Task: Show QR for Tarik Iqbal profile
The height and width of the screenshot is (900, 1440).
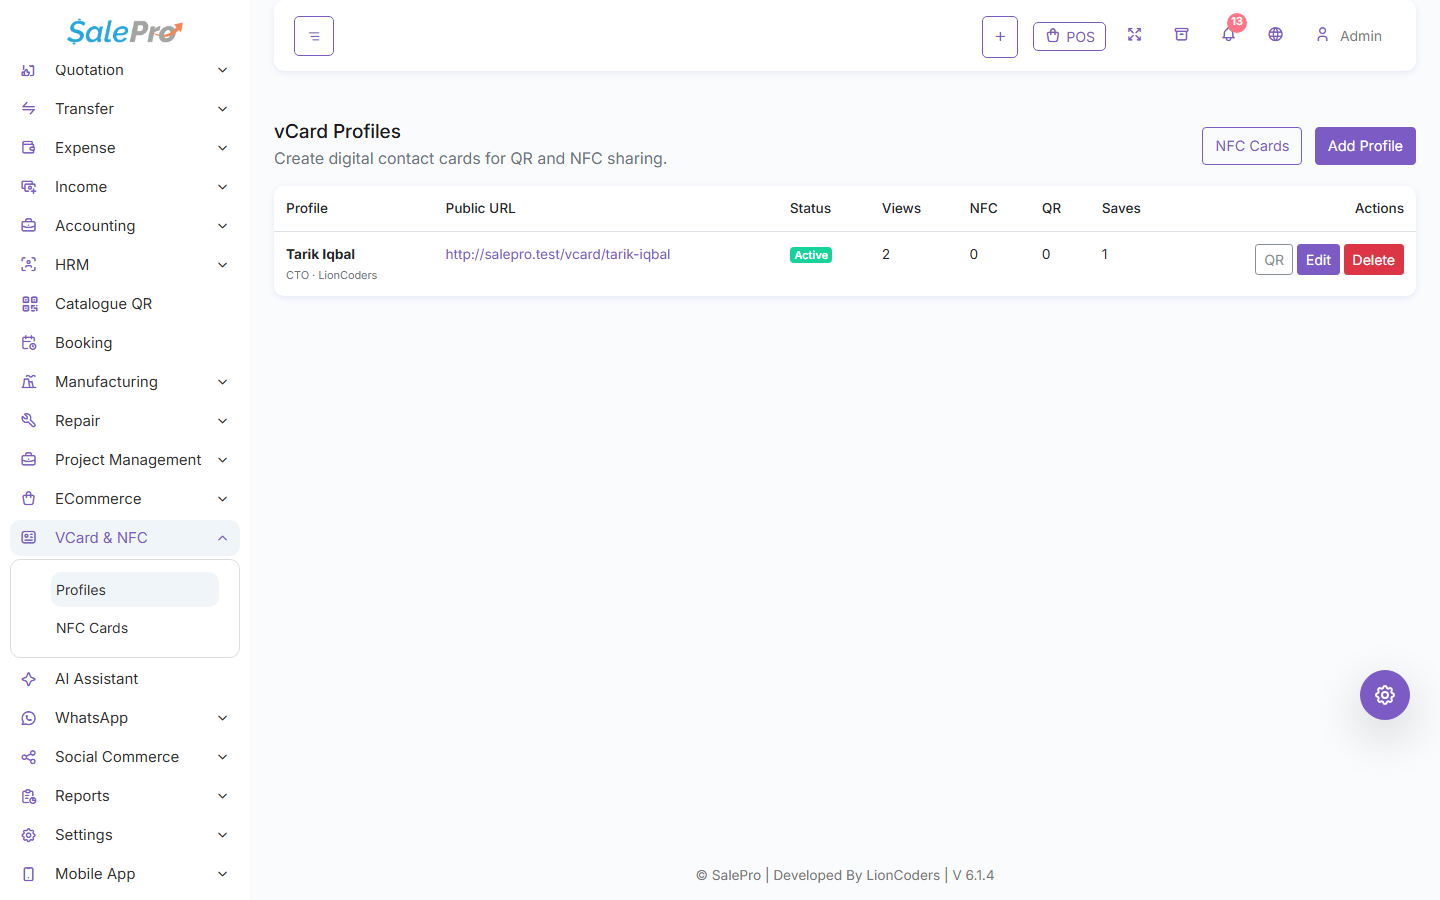Action: pyautogui.click(x=1274, y=260)
